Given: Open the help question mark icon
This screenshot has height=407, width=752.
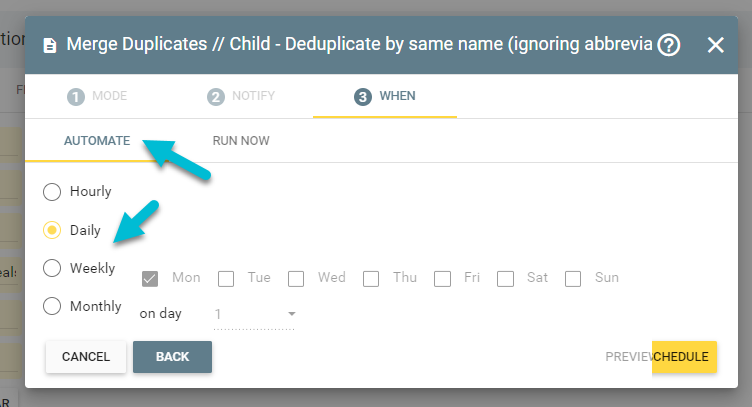Looking at the screenshot, I should [669, 45].
